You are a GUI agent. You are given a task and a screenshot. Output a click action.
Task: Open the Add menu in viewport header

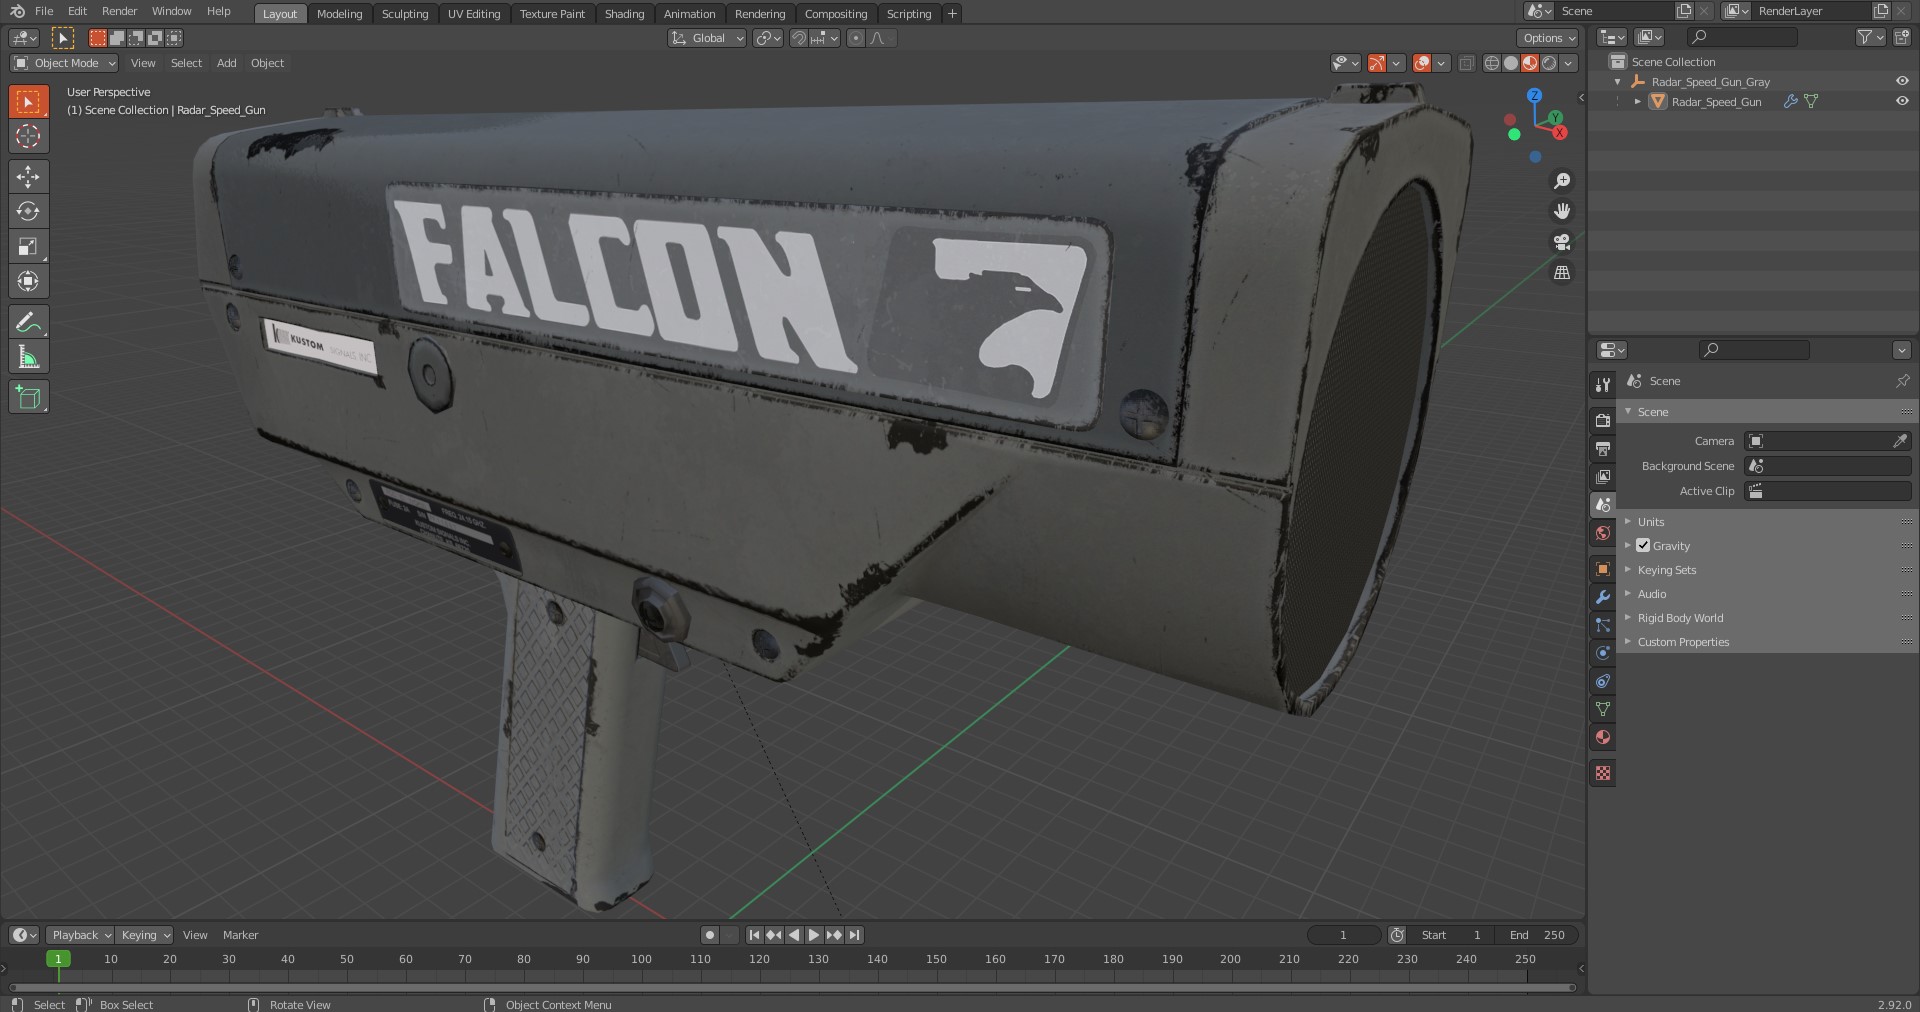(227, 63)
